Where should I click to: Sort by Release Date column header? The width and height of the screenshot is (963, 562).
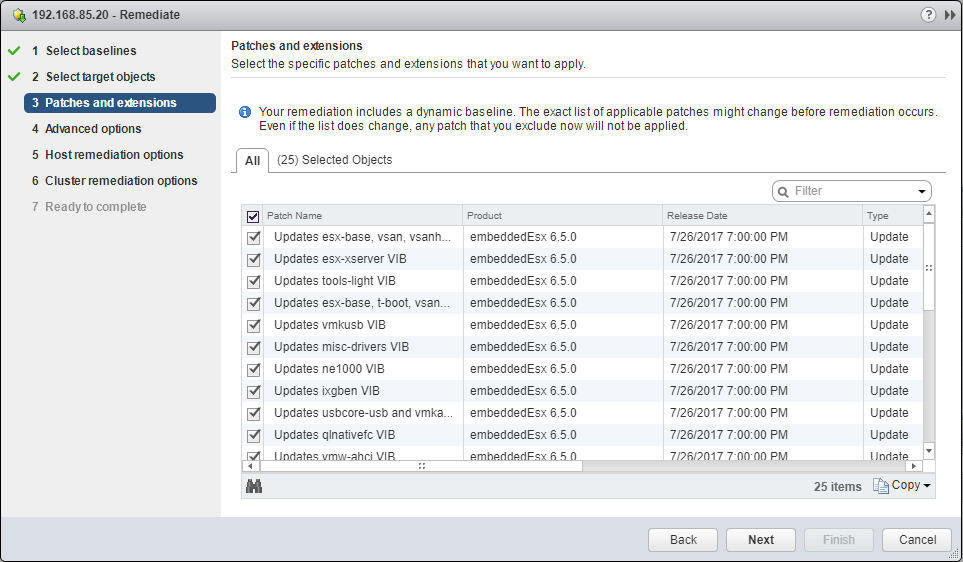[760, 216]
